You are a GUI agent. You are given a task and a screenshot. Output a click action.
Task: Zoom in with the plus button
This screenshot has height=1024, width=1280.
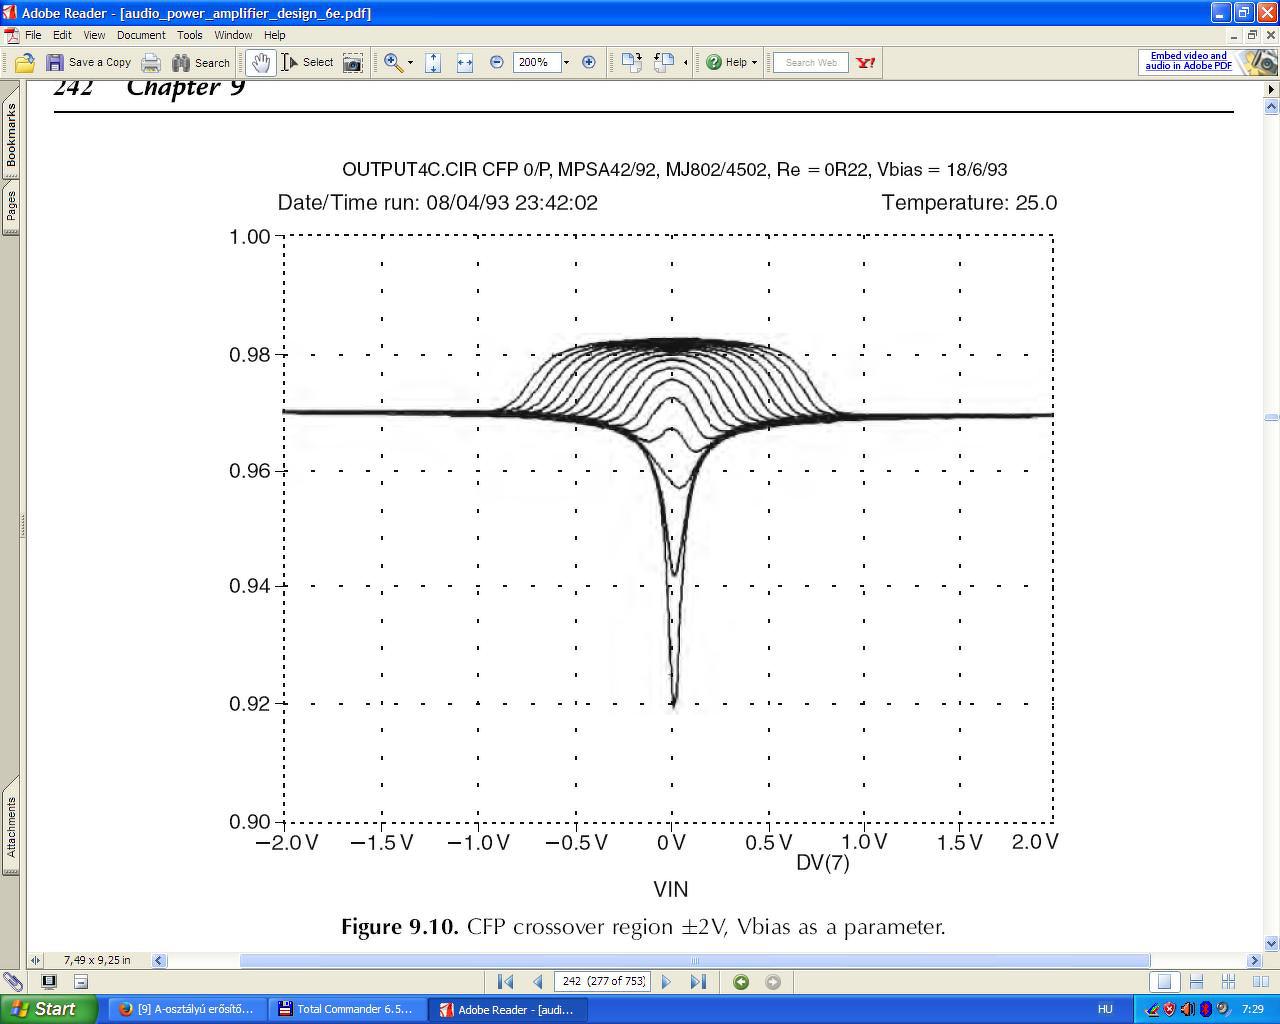589,62
